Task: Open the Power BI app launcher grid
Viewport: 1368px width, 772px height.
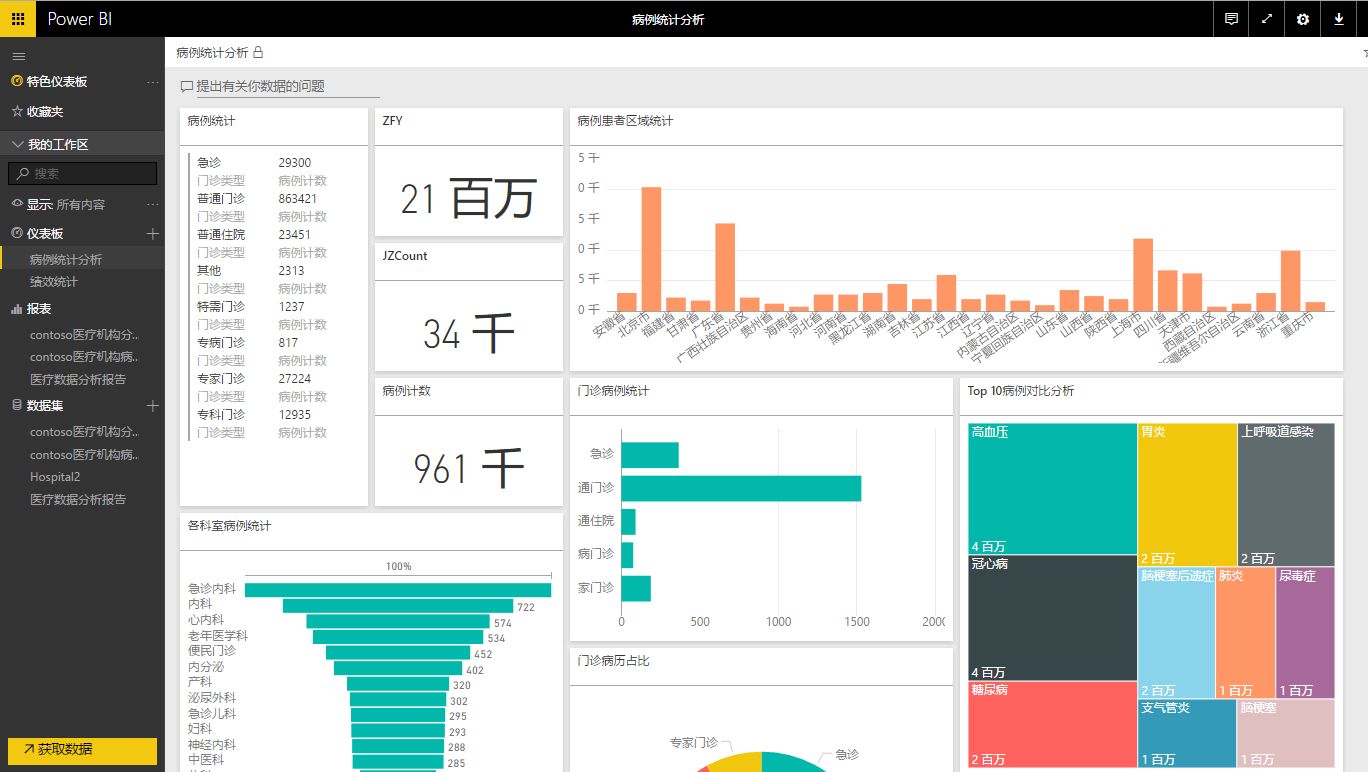Action: tap(18, 19)
